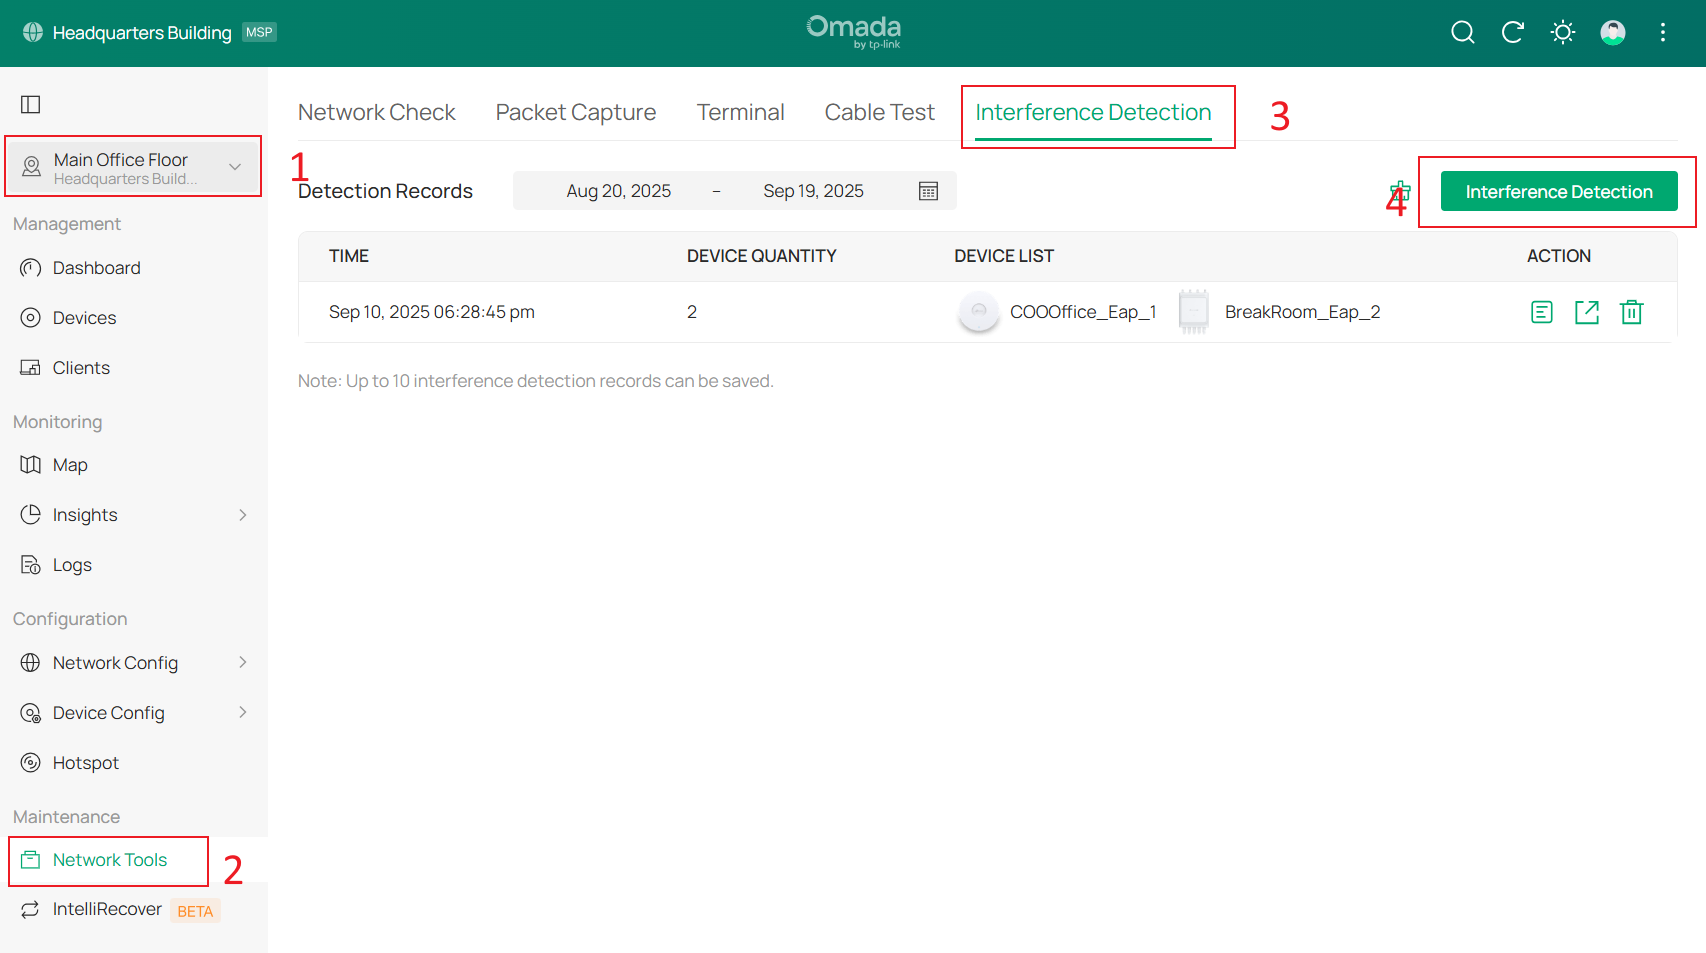Switch to the Cable Test tab
Viewport: 1706px width, 953px height.
click(x=879, y=113)
